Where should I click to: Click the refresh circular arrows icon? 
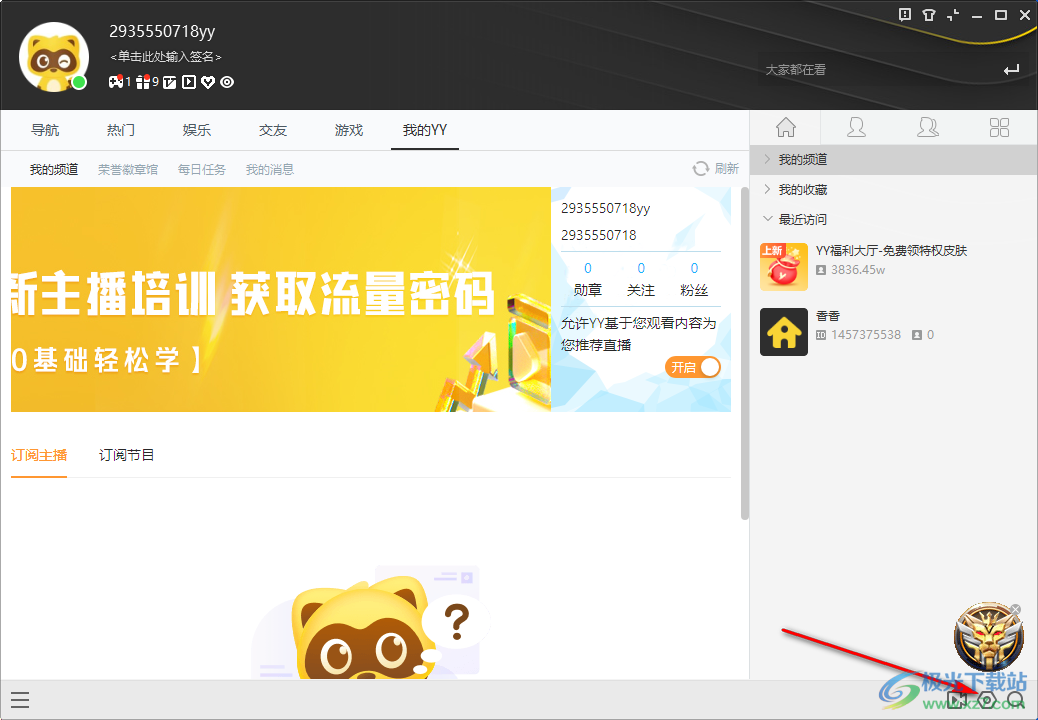pos(700,169)
